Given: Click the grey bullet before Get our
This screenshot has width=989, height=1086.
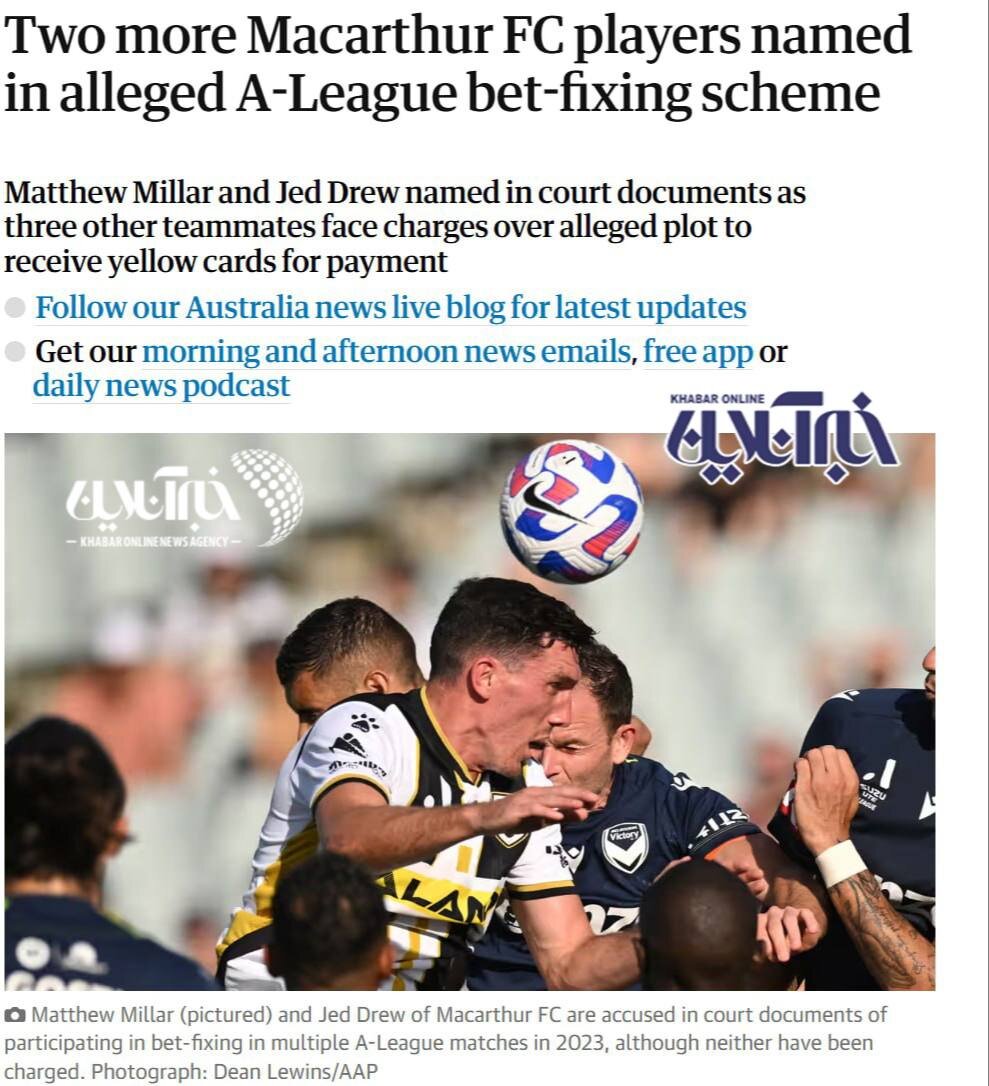Looking at the screenshot, I should point(15,352).
